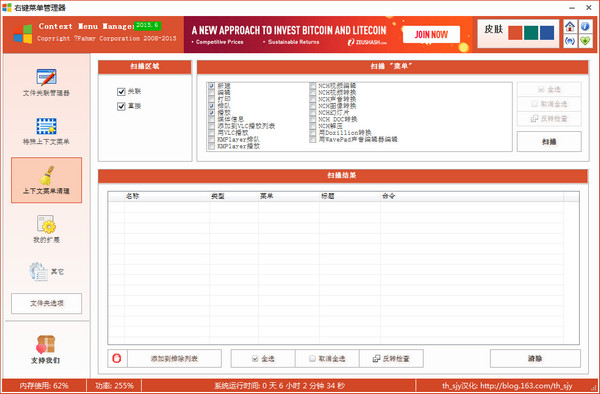Click the 文件夹选项 button
Image resolution: width=600 pixels, height=394 pixels.
click(x=46, y=303)
